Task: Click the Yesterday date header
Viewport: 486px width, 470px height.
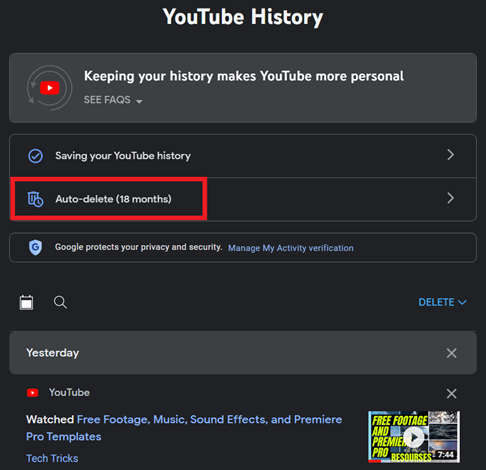Action: [53, 353]
